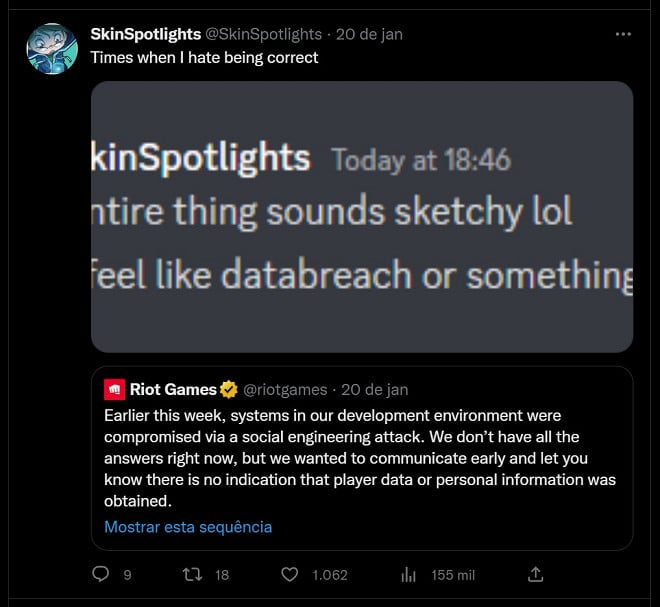660x607 pixels.
Task: Like the tweet with the heart icon
Action: point(289,574)
